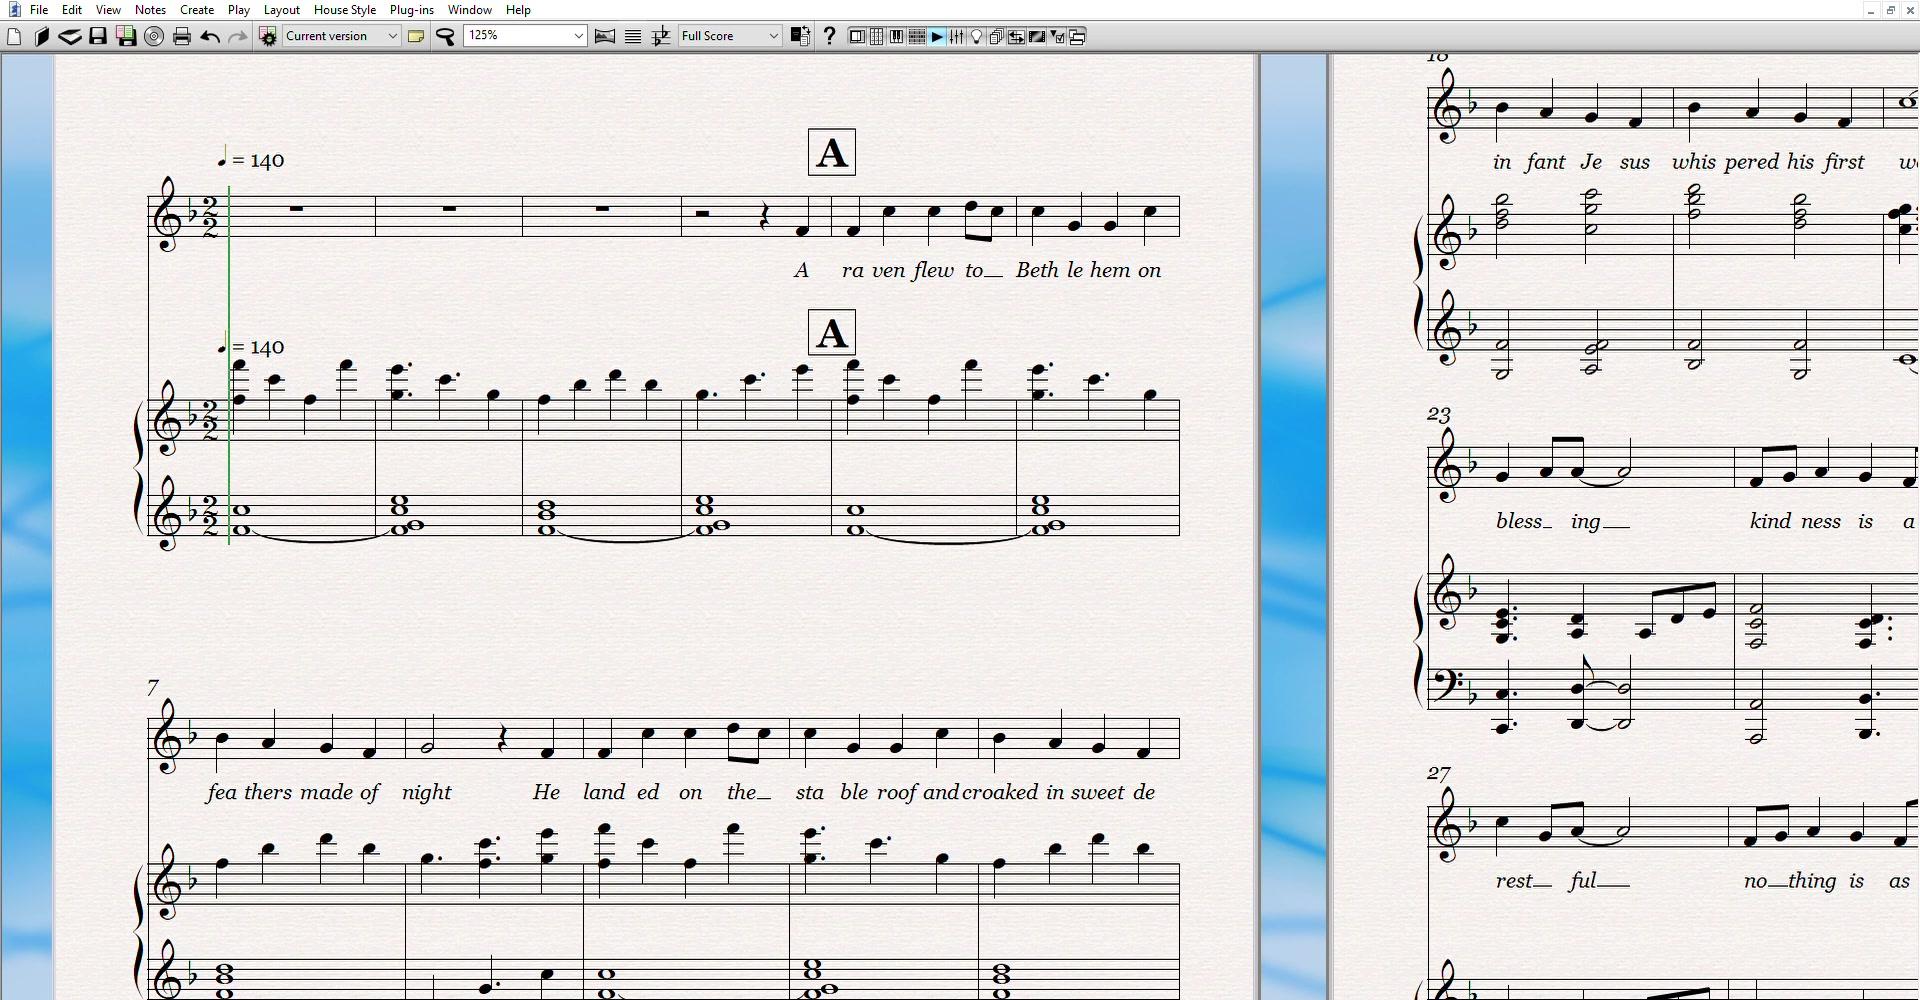Select the piano staff tempo marking 140

(251, 347)
